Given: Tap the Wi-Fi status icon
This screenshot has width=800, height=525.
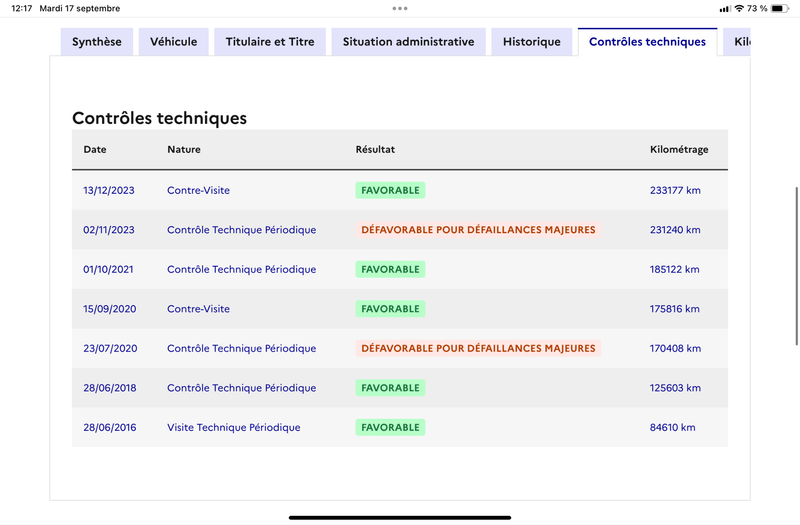Looking at the screenshot, I should pos(739,8).
